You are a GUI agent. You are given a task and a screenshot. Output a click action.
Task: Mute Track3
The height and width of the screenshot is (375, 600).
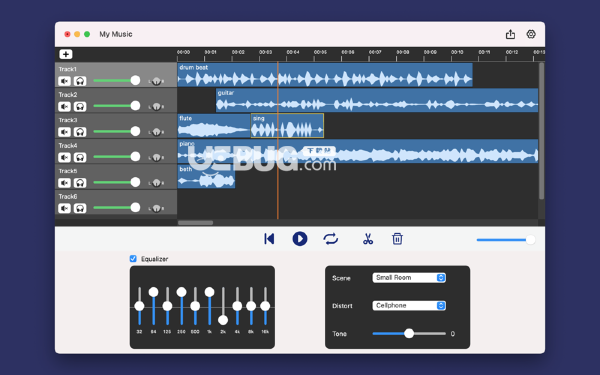coord(64,132)
